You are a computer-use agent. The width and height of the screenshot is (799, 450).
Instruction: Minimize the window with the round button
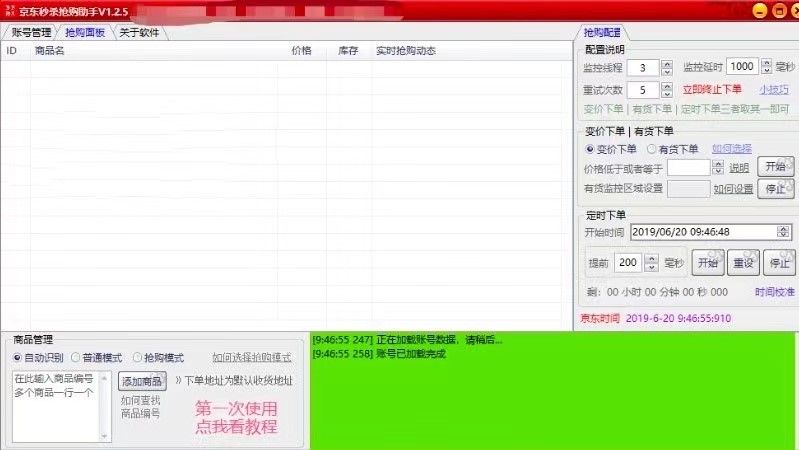click(760, 11)
